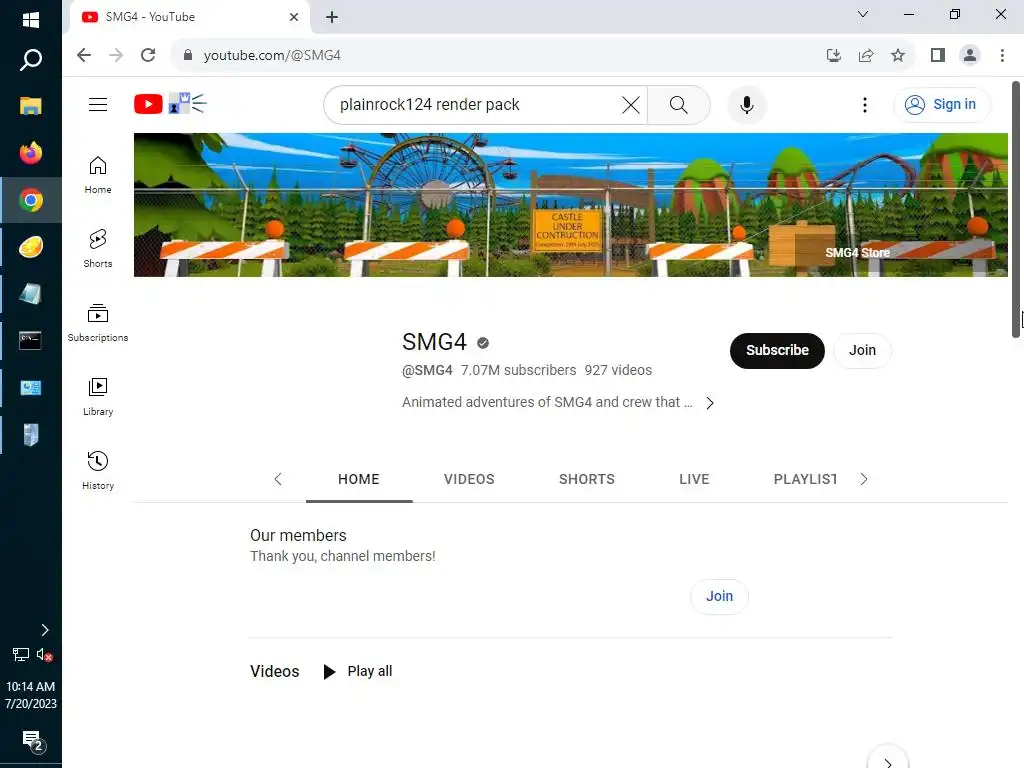
Task: Switch to the VIDEOS tab
Action: pos(469,479)
